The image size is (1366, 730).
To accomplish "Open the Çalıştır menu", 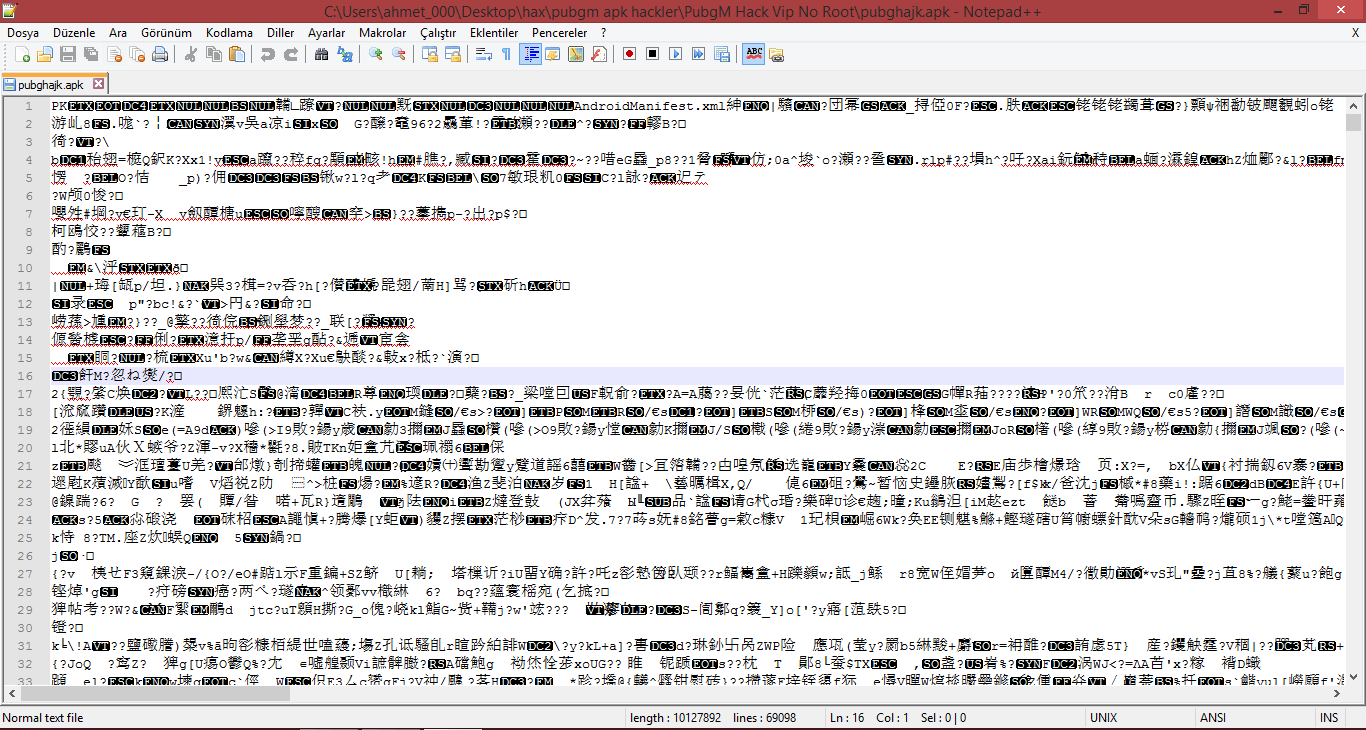I will [438, 33].
